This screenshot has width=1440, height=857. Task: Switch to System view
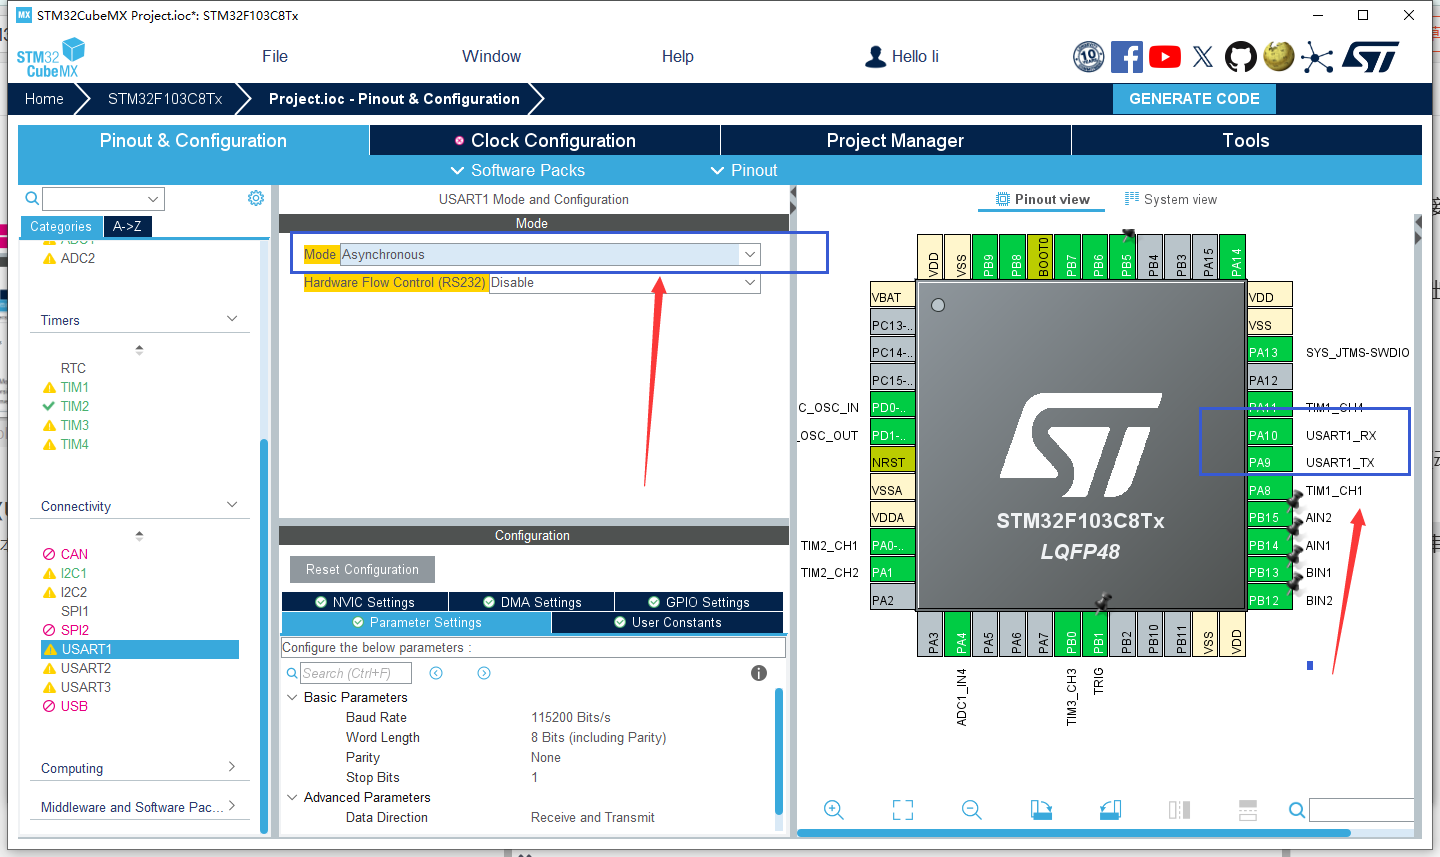click(1171, 199)
